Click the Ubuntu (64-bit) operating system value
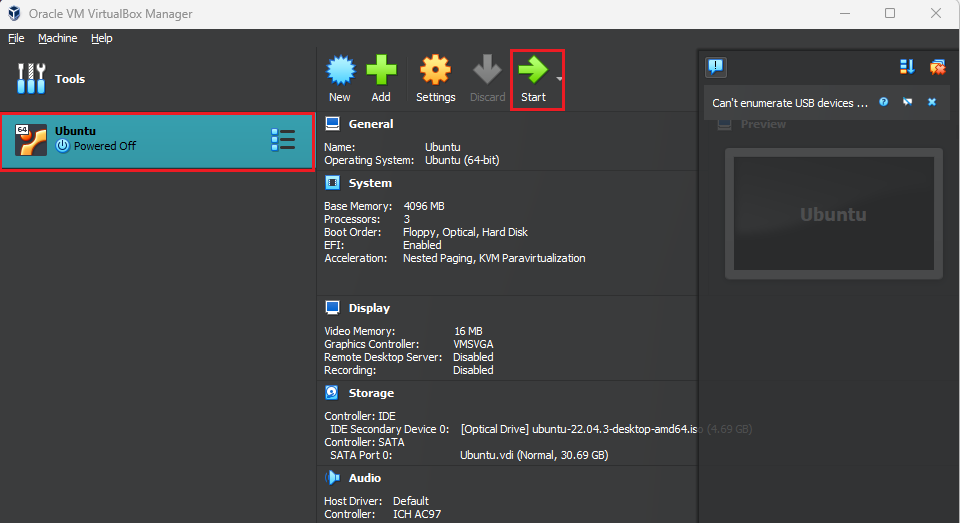 coord(462,160)
